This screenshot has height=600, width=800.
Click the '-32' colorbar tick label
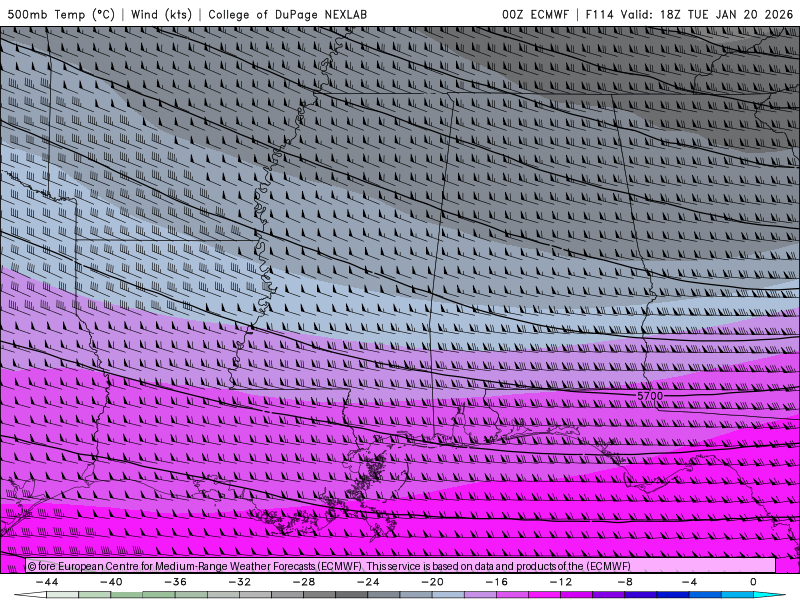(x=240, y=582)
